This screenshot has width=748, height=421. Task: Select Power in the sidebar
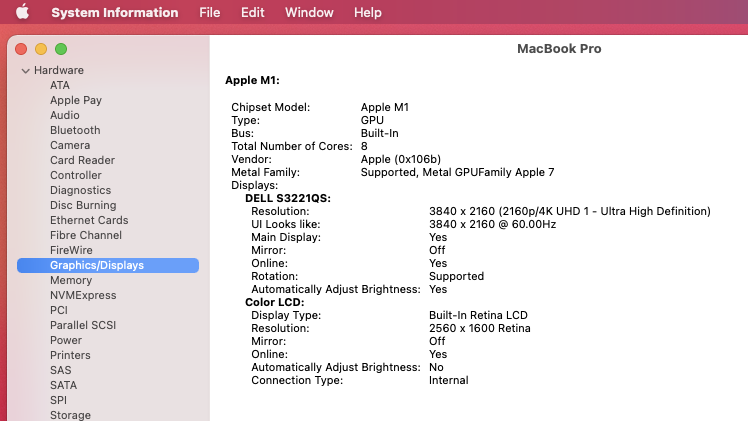click(x=66, y=340)
